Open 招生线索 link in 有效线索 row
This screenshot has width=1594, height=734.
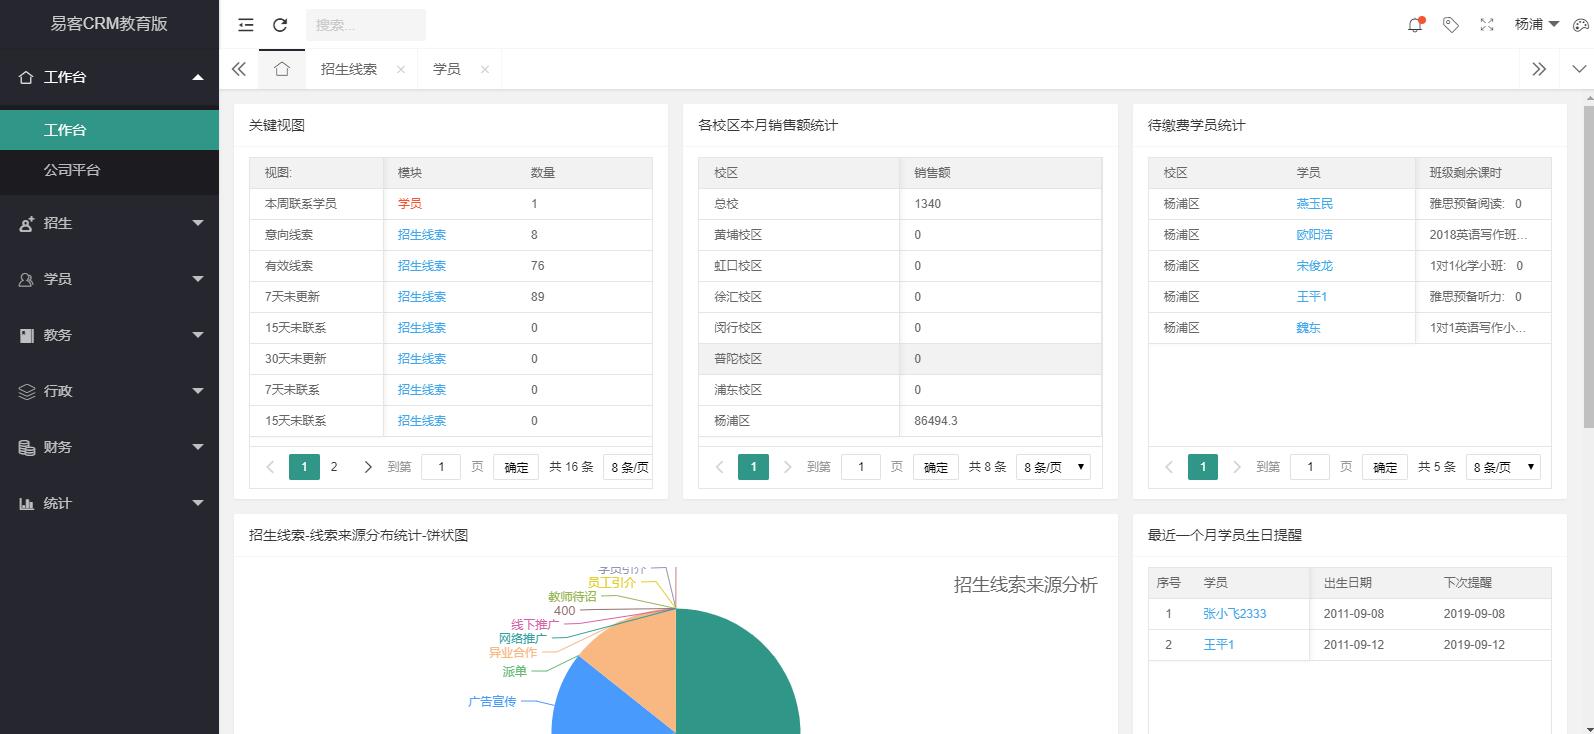(x=422, y=266)
